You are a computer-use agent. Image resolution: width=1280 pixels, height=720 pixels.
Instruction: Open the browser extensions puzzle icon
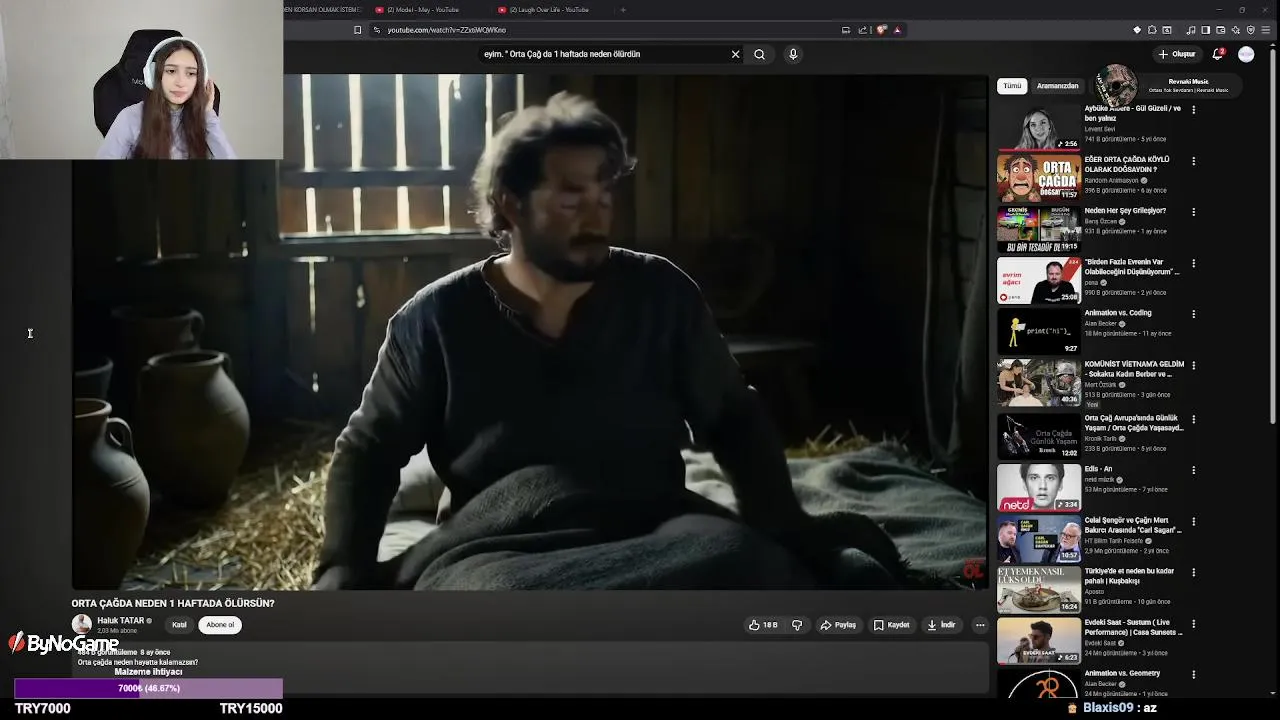[x=1152, y=30]
